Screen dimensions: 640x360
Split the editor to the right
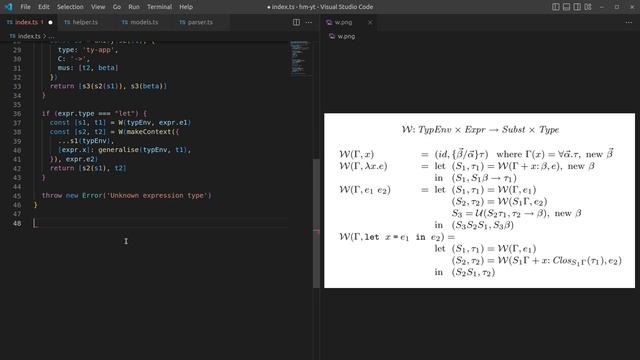296,22
